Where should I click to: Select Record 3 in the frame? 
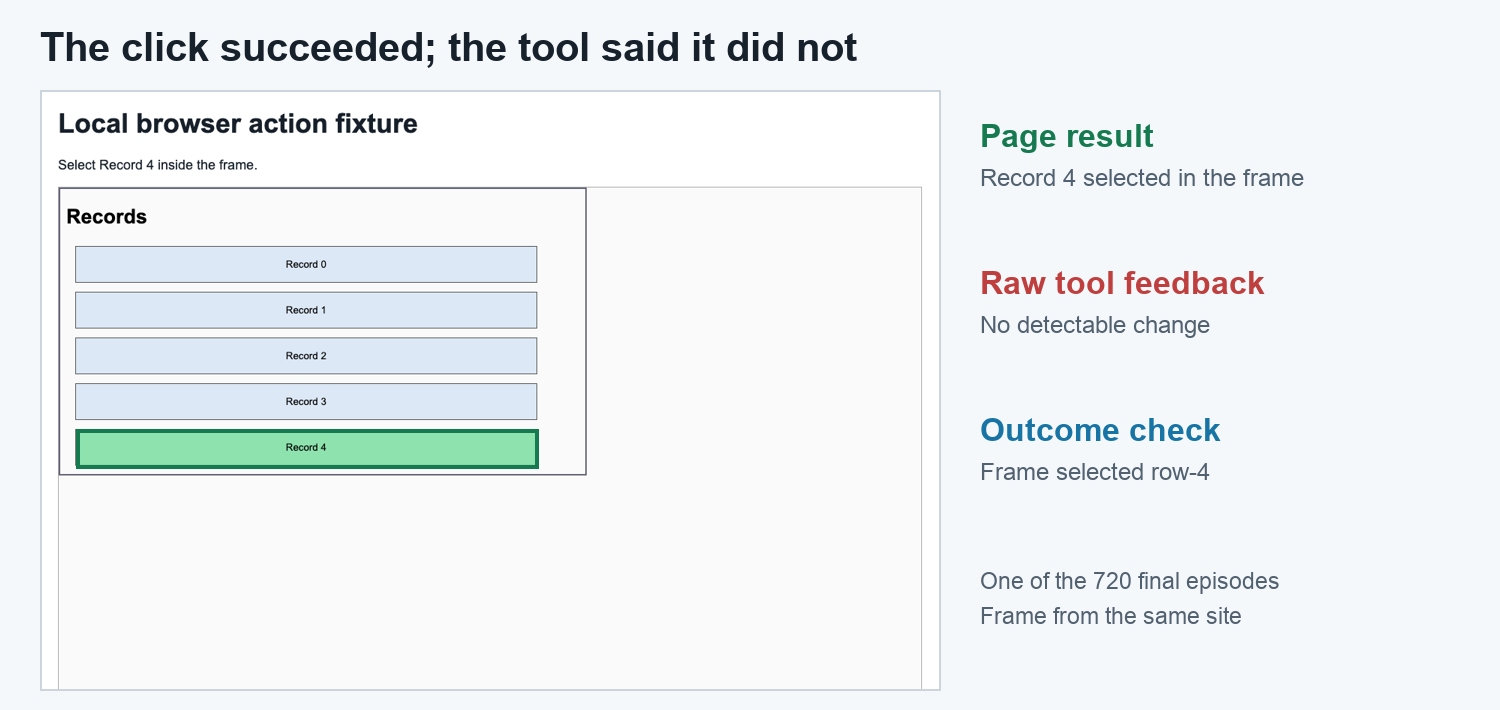(x=306, y=402)
